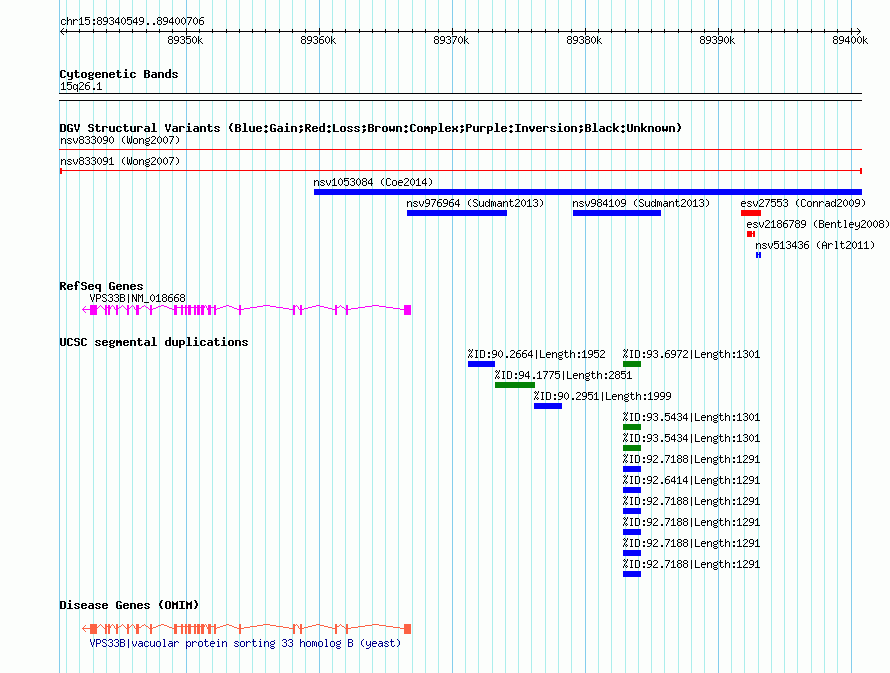Click the %ID:93.6972|Length:1301 label

click(691, 355)
